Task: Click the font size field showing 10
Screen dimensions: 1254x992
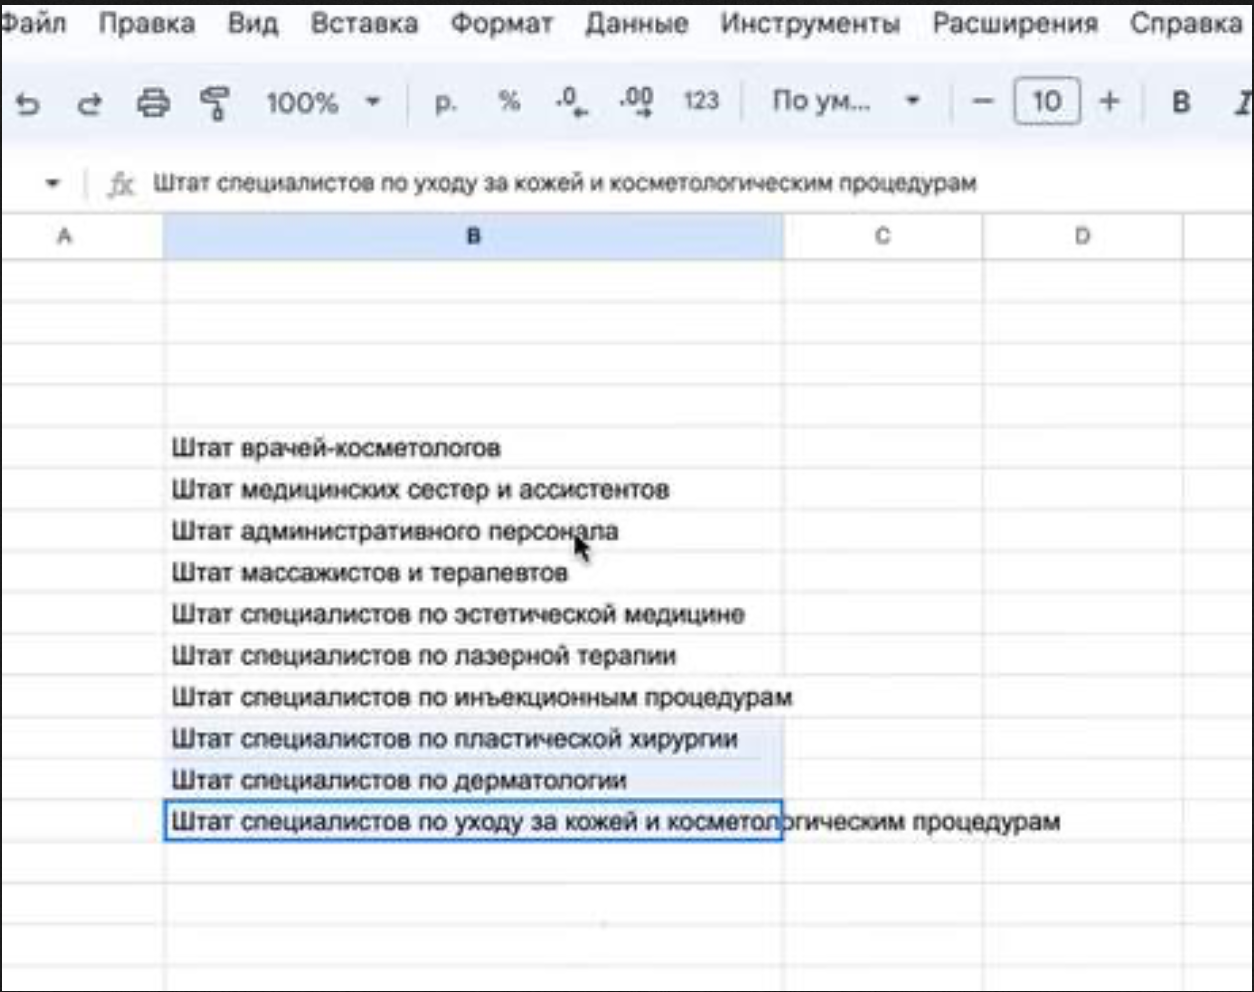Action: pyautogui.click(x=1047, y=101)
